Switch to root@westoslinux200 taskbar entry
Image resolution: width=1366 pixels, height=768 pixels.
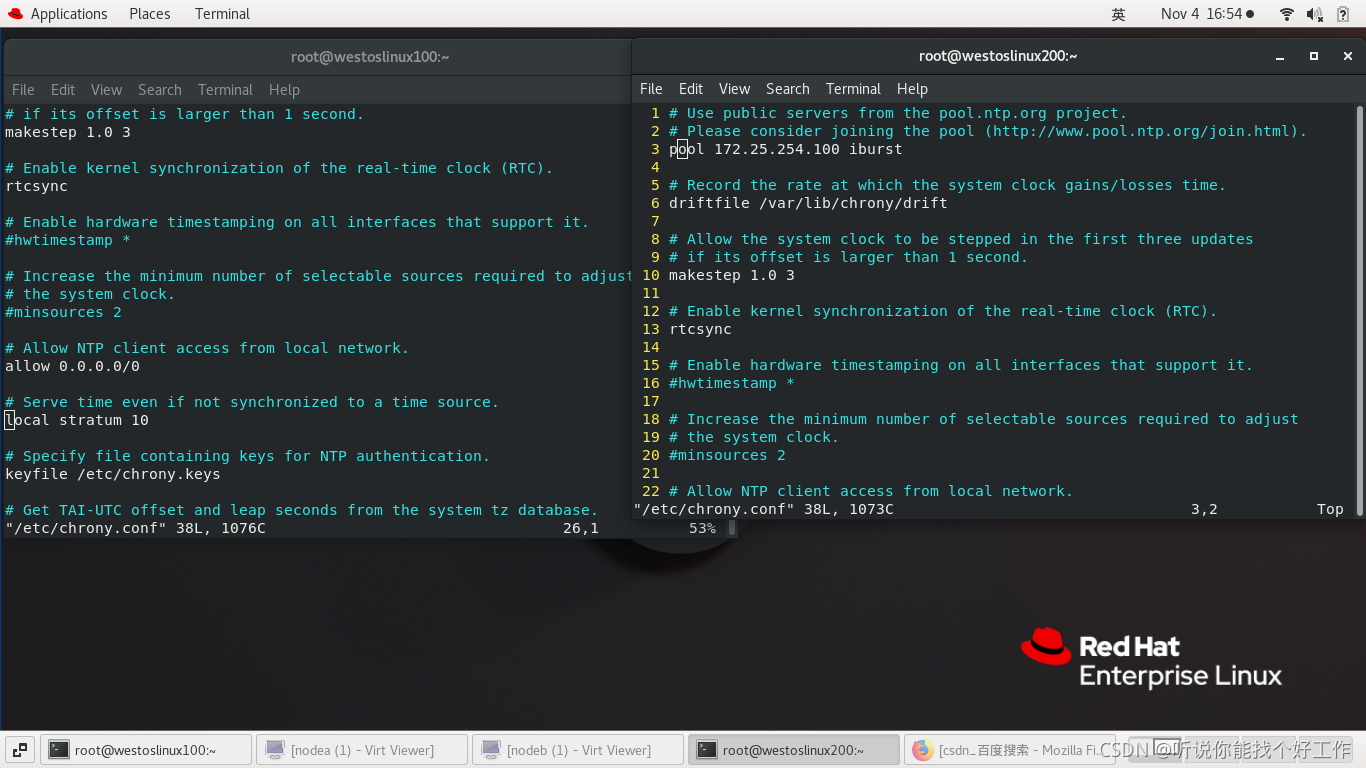point(794,750)
